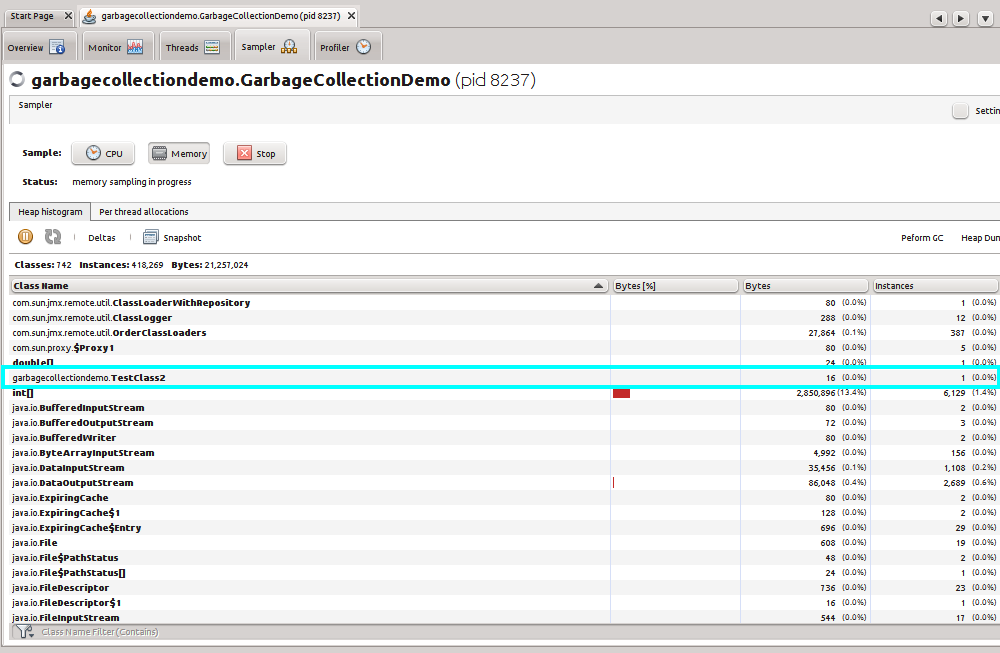Screen dimensions: 1000x653
Task: Click the Overview tab info icon
Action: (x=57, y=47)
